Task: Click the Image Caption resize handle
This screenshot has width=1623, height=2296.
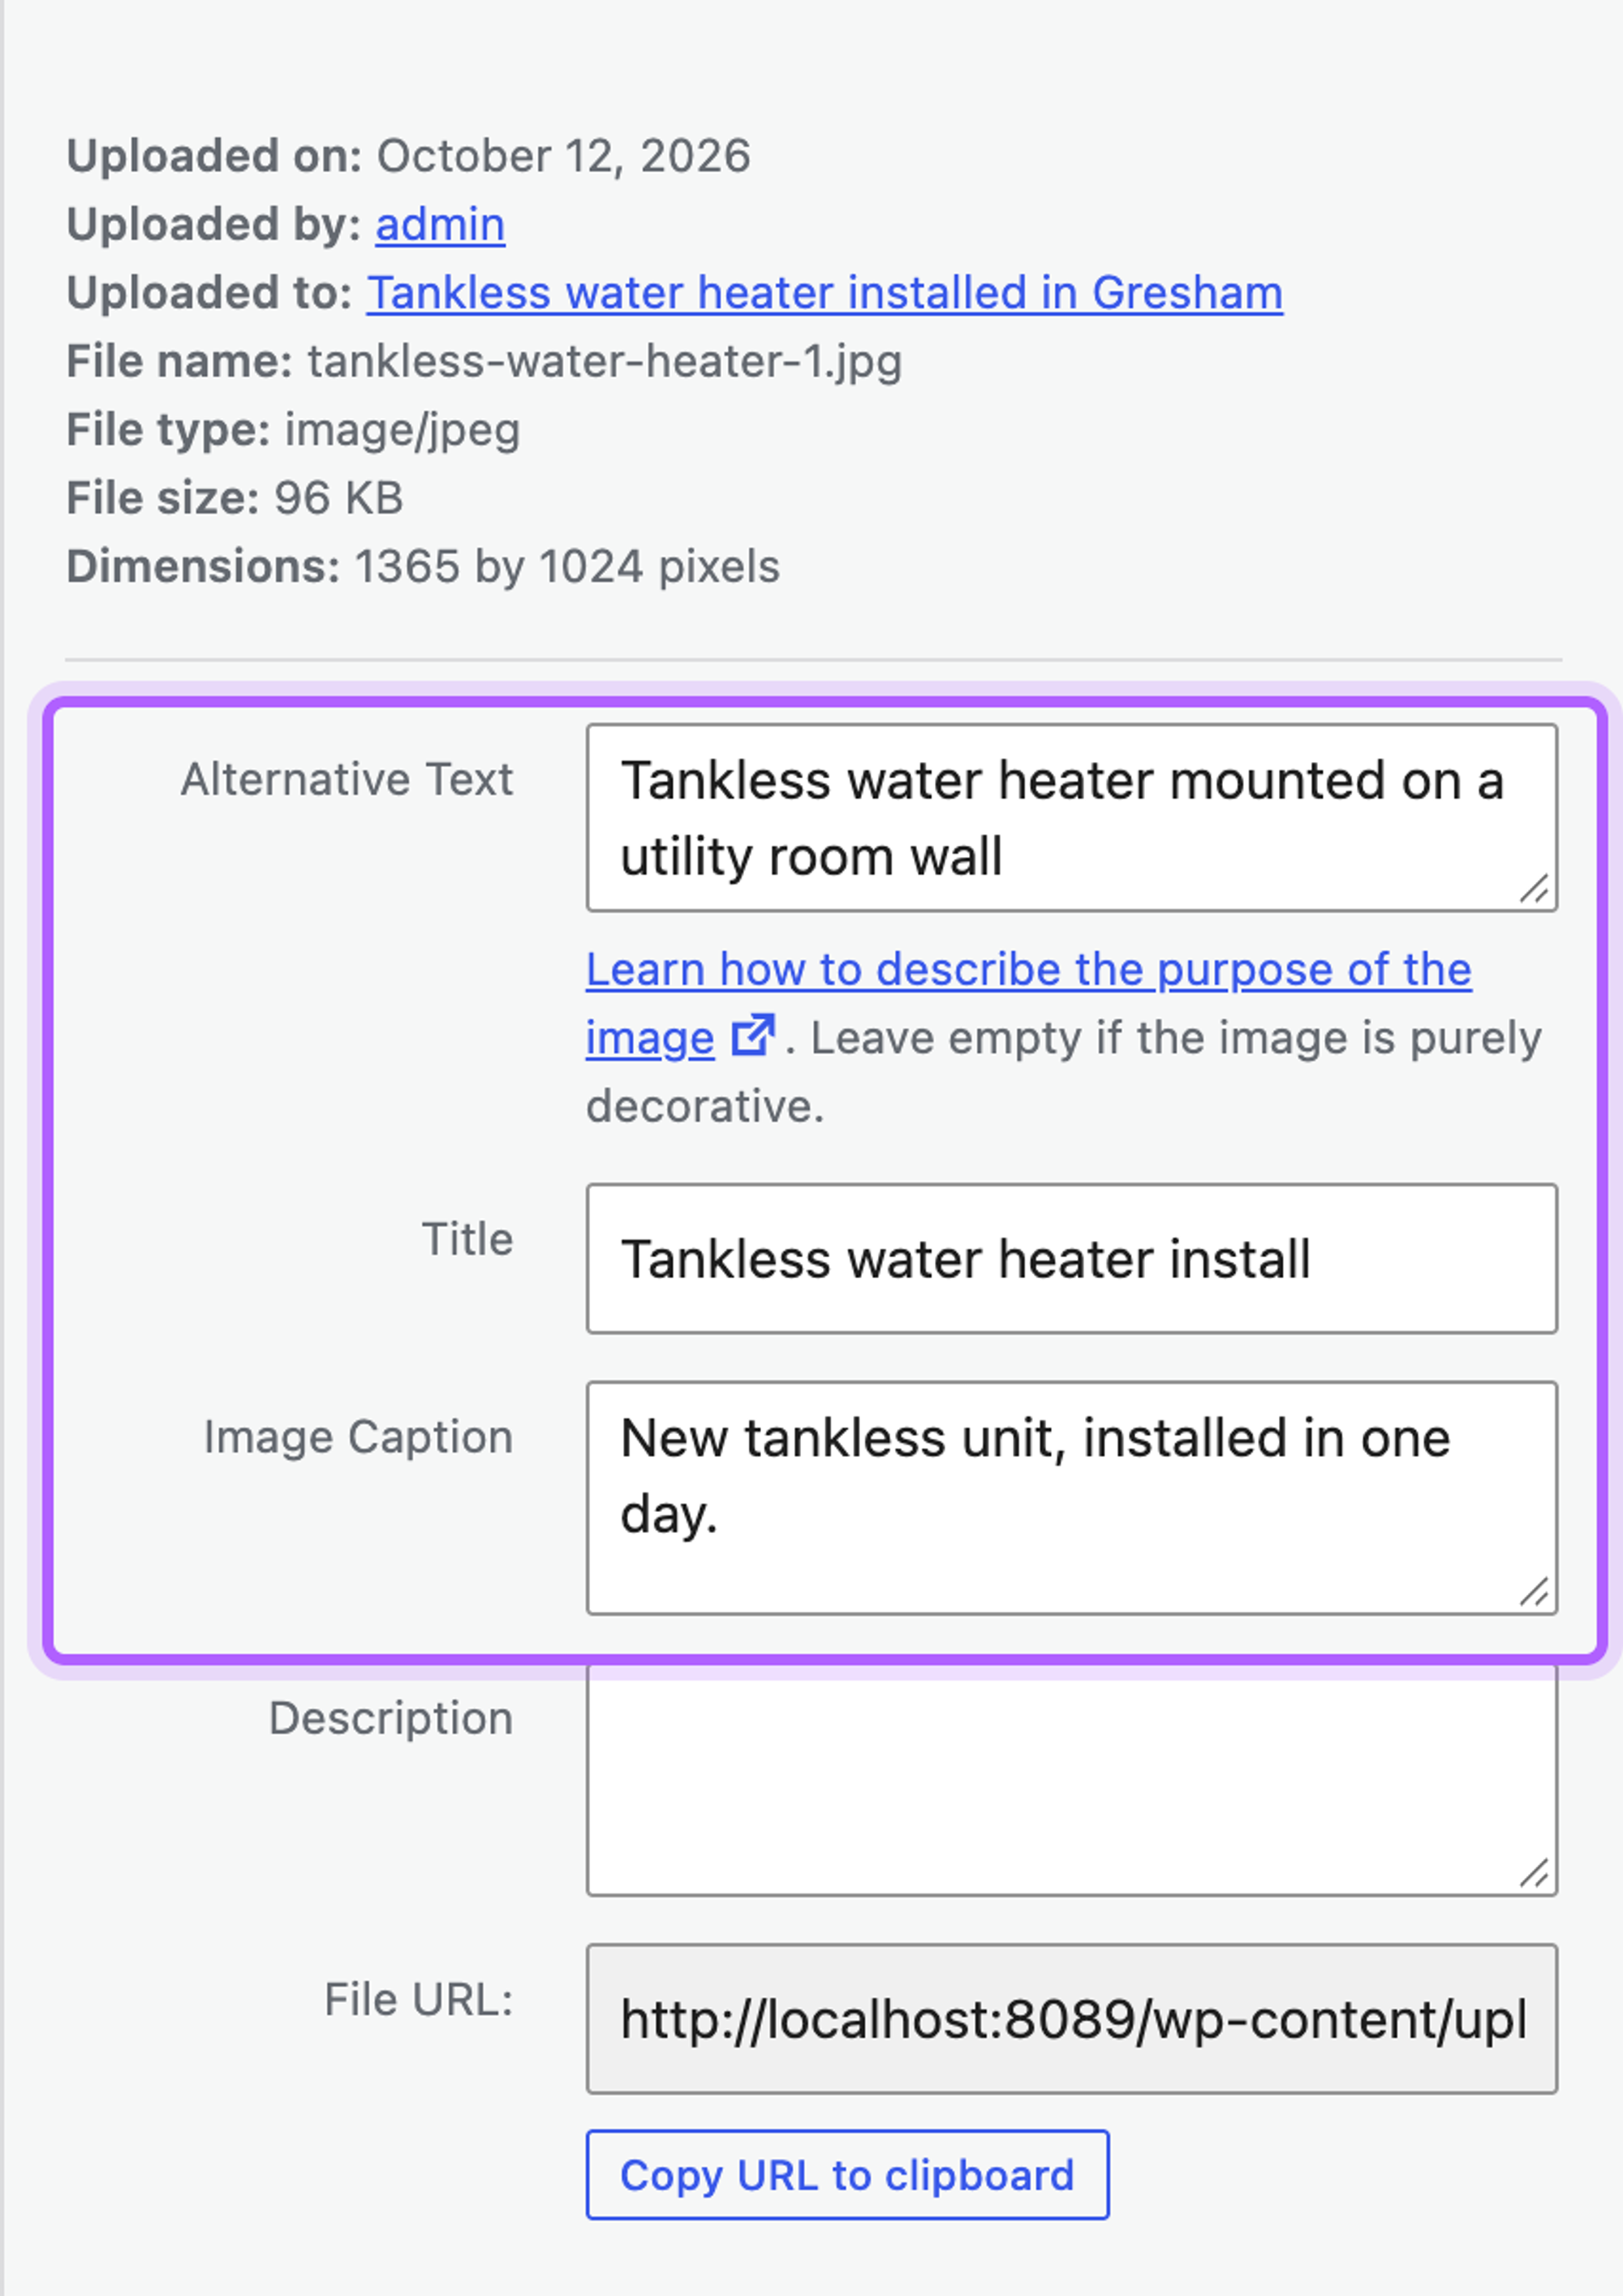Action: pos(1535,1591)
